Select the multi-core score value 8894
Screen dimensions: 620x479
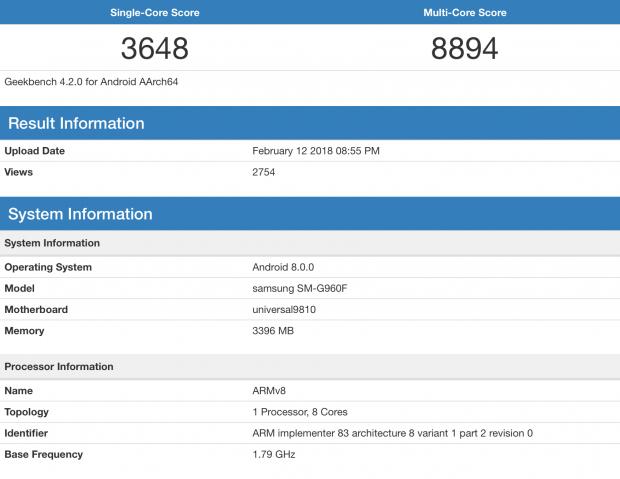pos(464,48)
